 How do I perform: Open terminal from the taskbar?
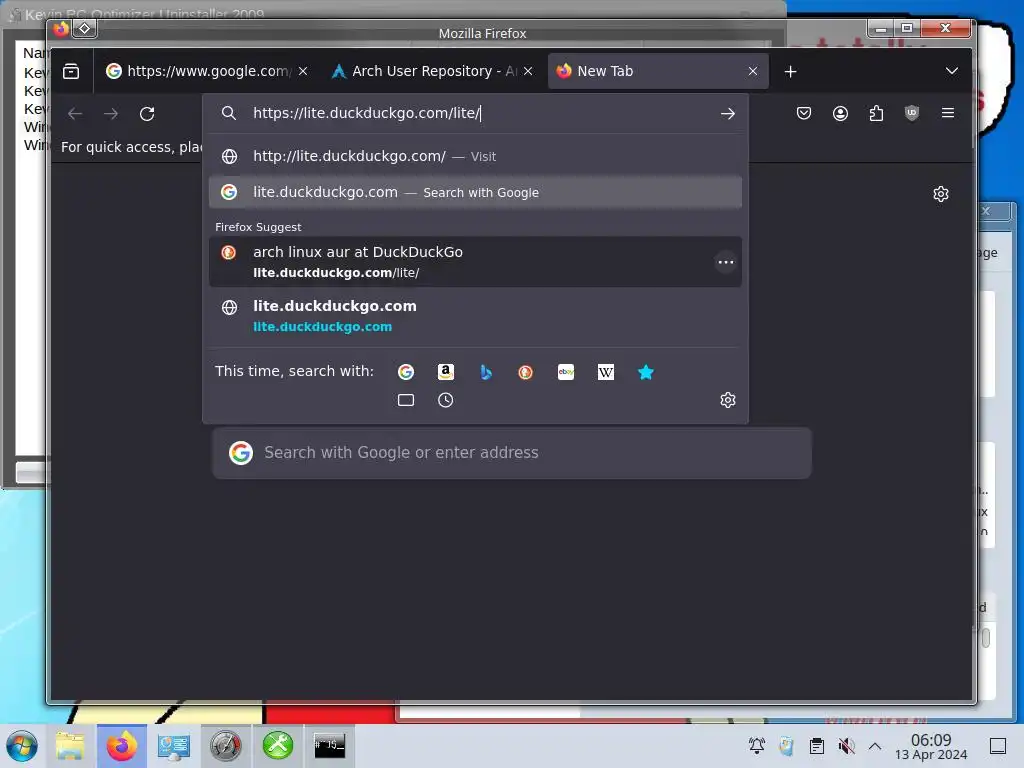(330, 745)
